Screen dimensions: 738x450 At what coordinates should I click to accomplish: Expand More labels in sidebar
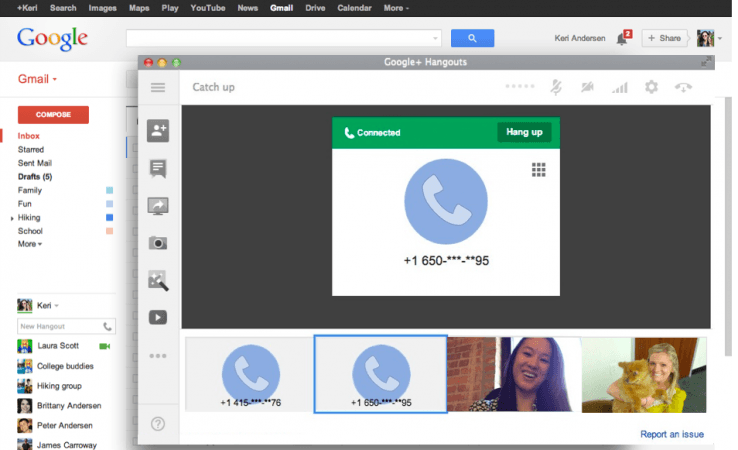click(x=30, y=244)
